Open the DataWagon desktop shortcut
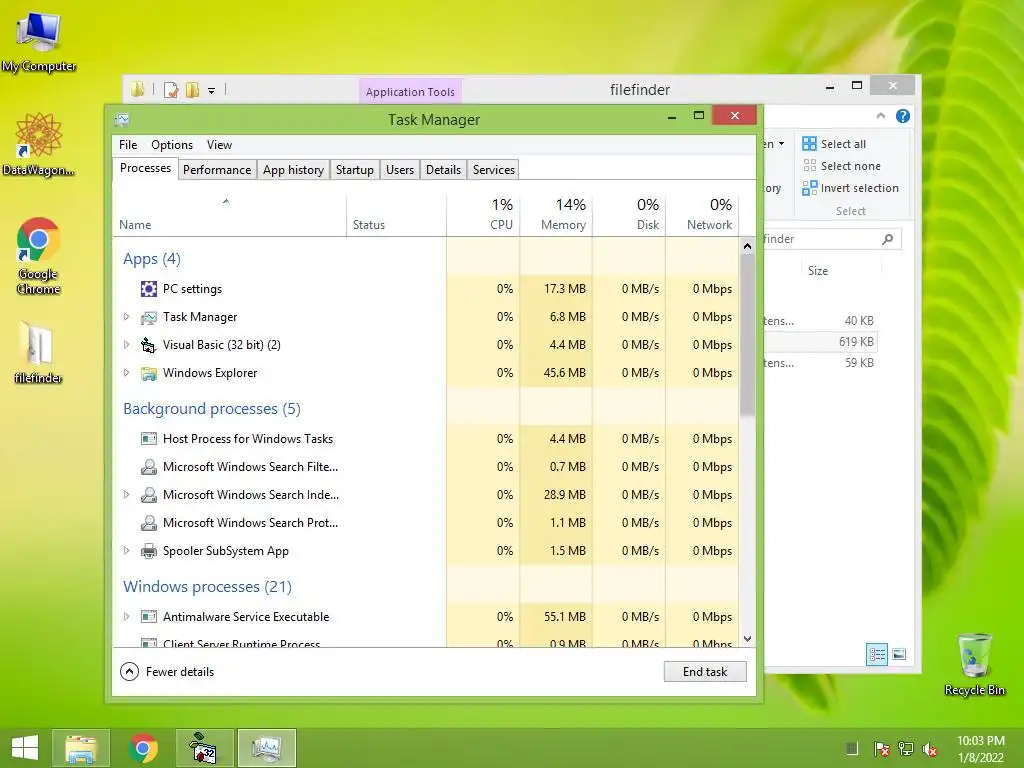 [x=39, y=144]
